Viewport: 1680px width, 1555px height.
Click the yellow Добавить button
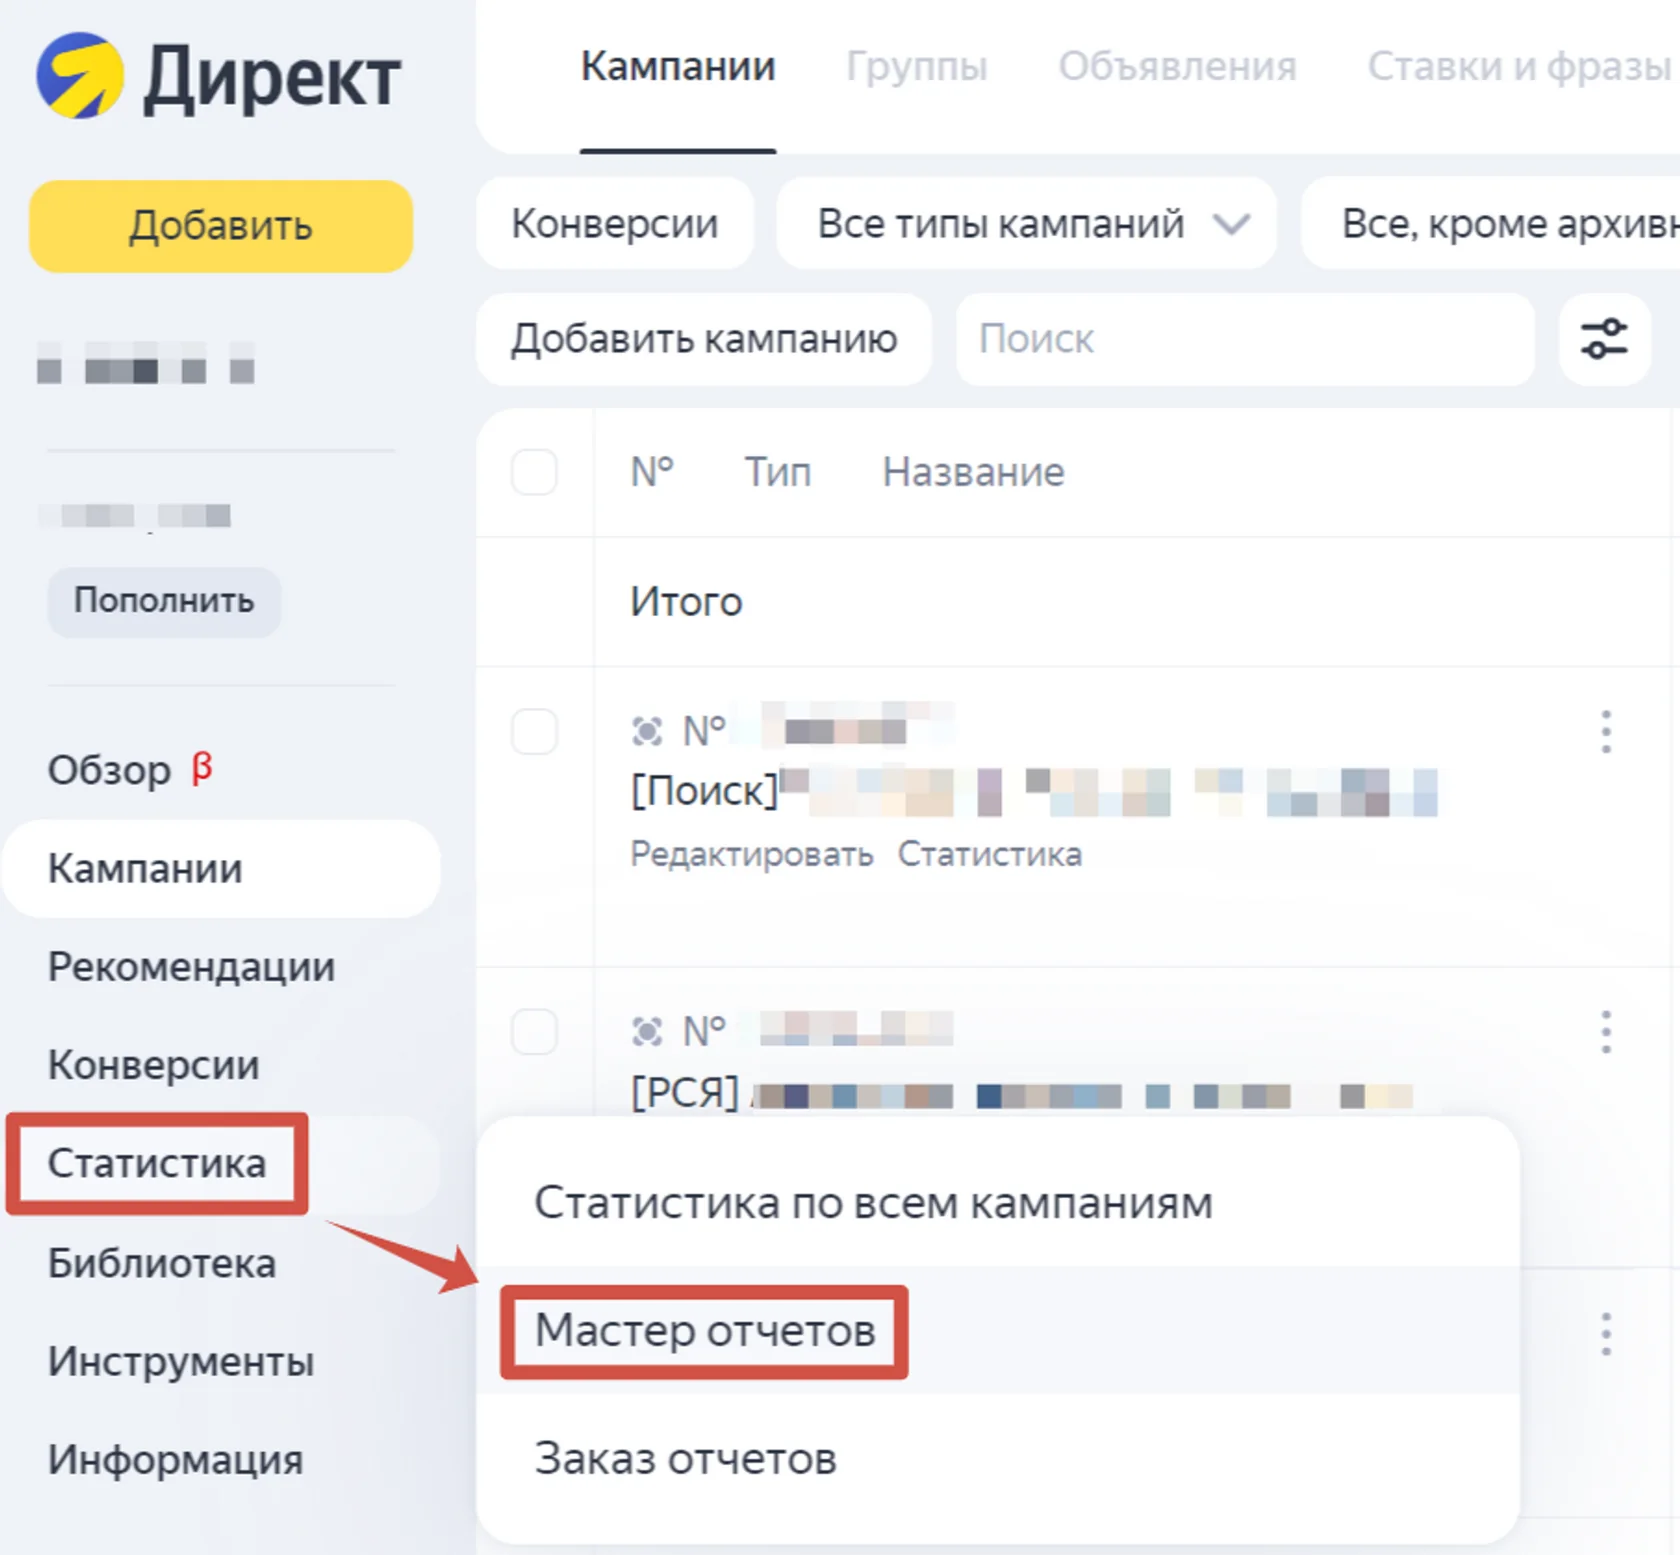click(221, 226)
